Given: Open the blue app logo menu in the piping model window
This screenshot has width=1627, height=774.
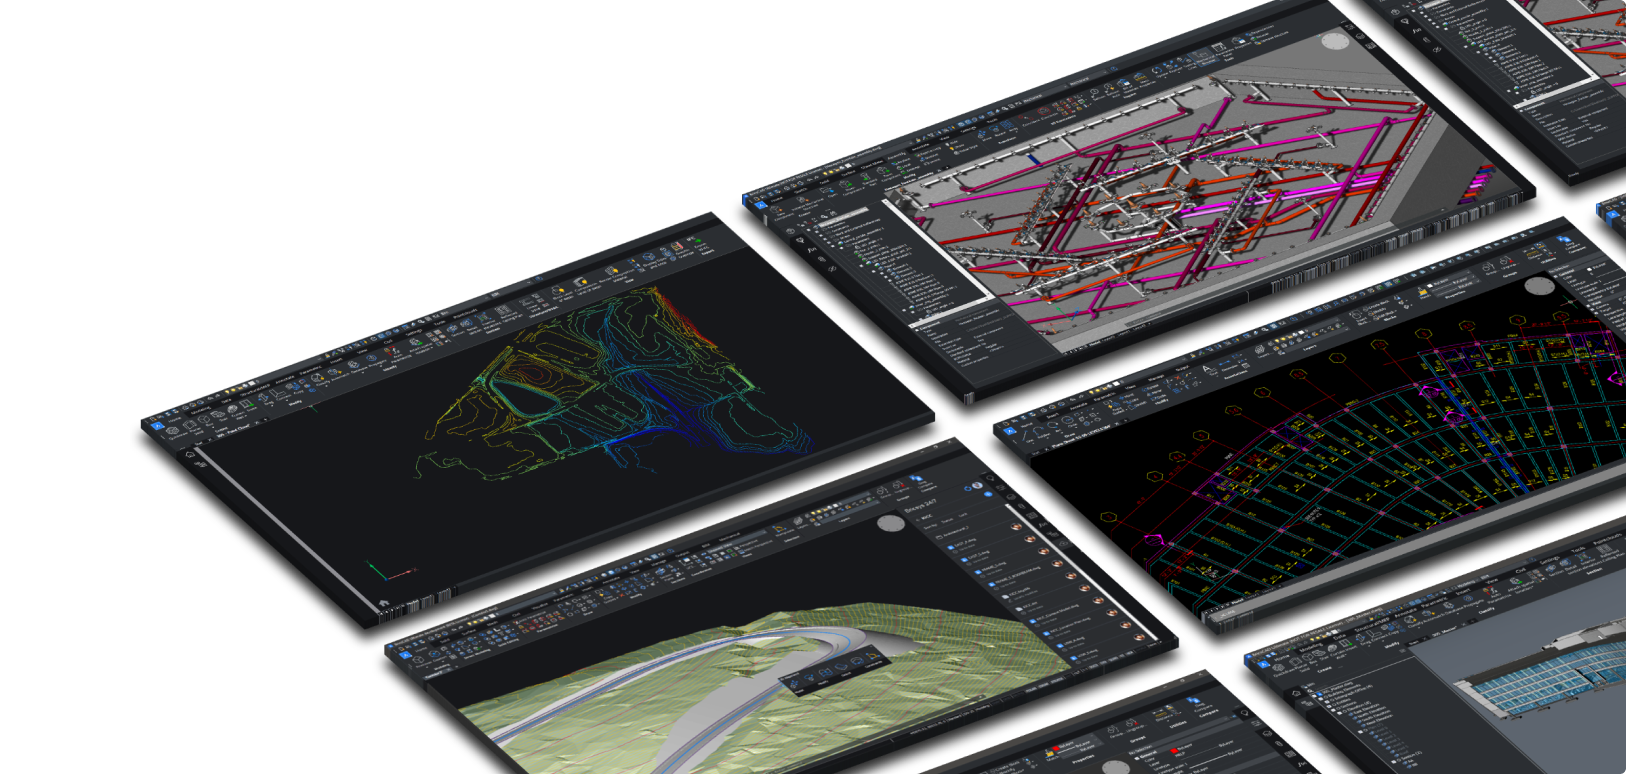Looking at the screenshot, I should (760, 203).
